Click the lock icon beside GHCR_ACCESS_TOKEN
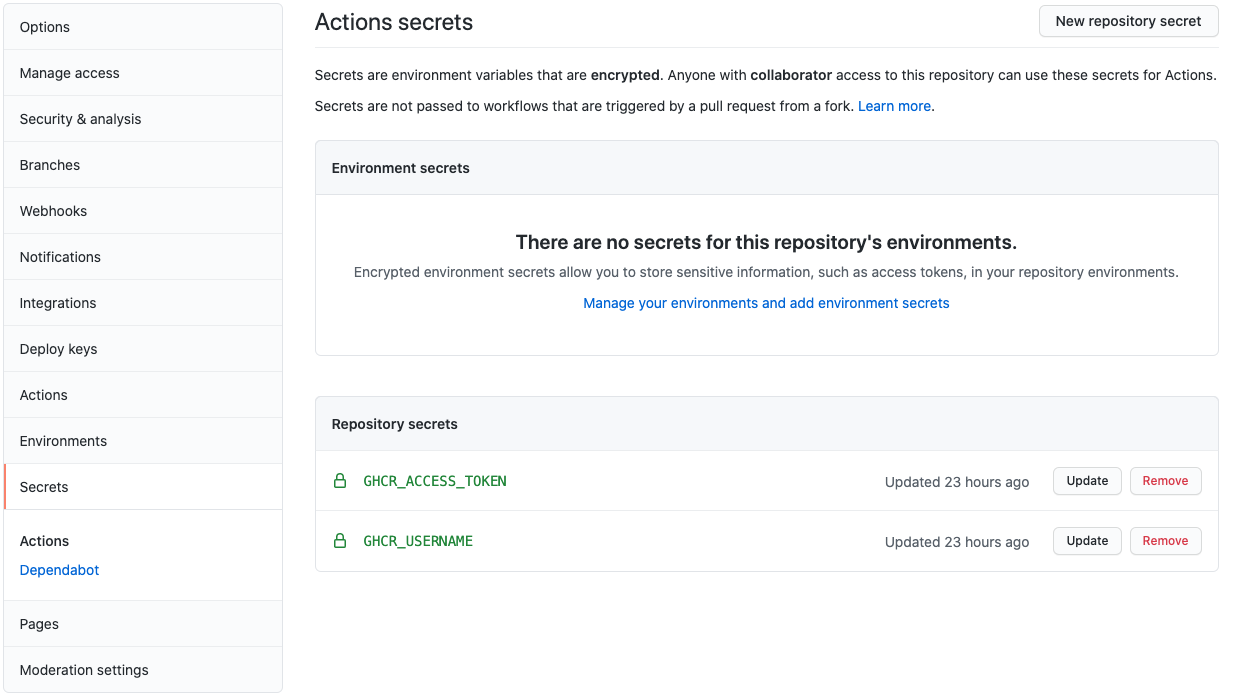Image resolution: width=1256 pixels, height=700 pixels. 339,481
